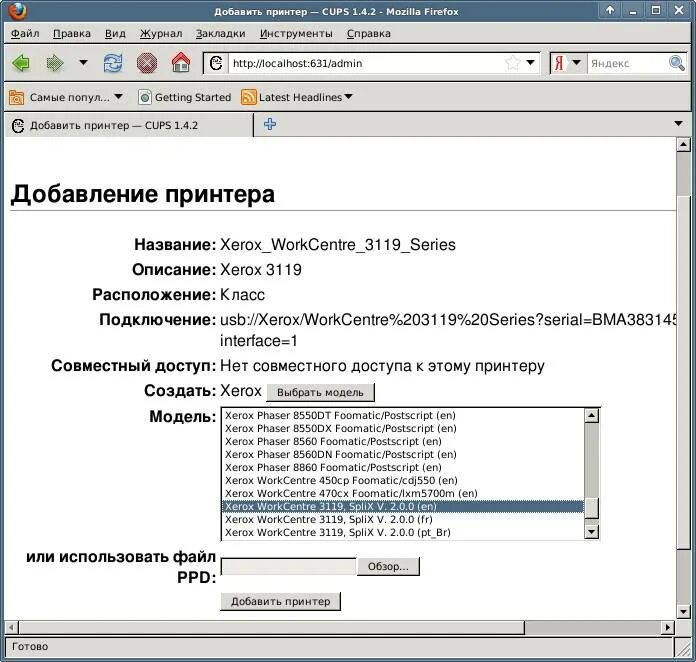Expand the Latest Headlines feed
This screenshot has width=696, height=662.
(297, 97)
